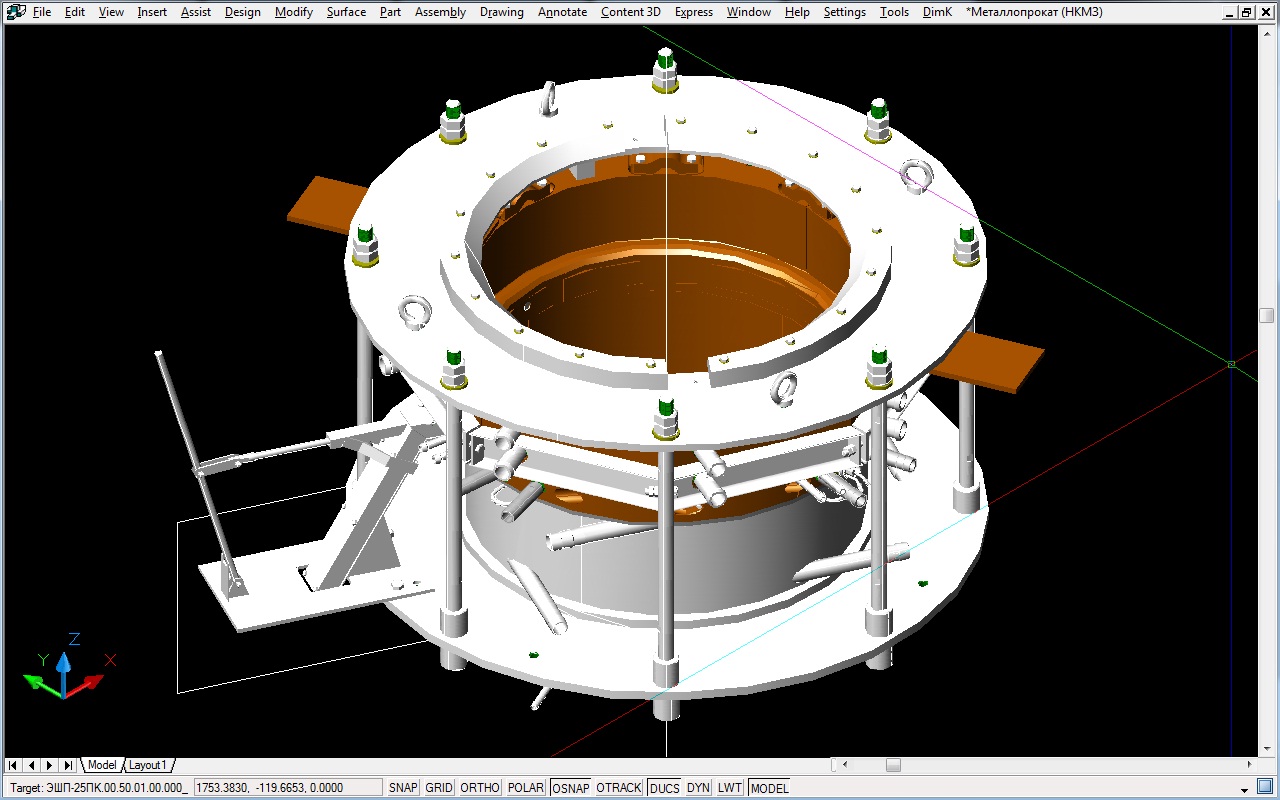1280x800 pixels.
Task: Expand the Content 3D menu
Action: [x=630, y=12]
